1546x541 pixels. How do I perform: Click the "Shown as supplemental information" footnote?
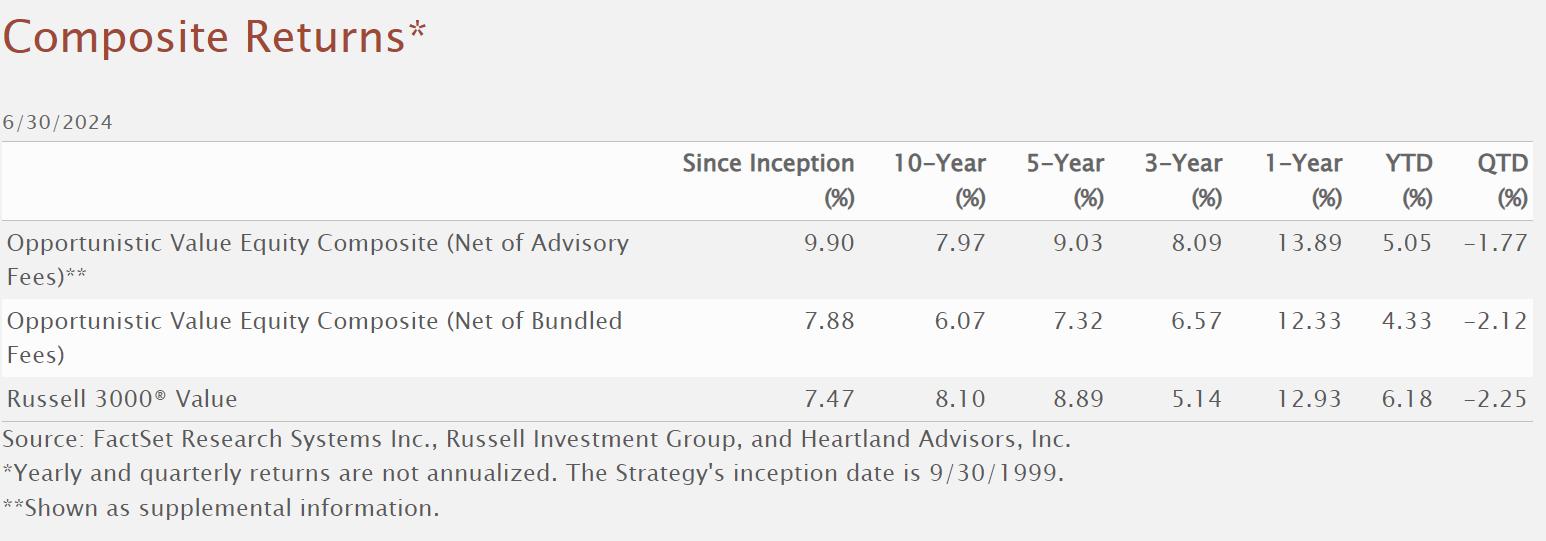coord(221,507)
